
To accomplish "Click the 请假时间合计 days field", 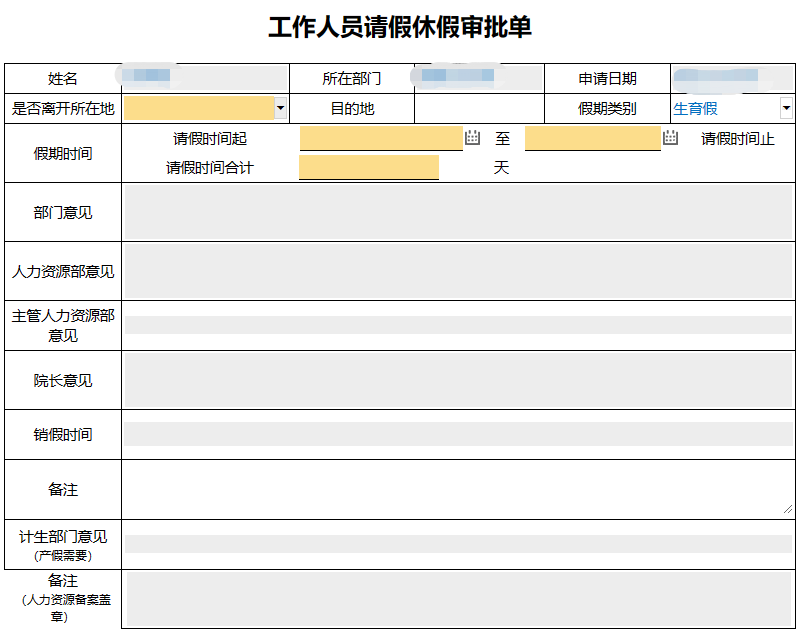I will [369, 167].
